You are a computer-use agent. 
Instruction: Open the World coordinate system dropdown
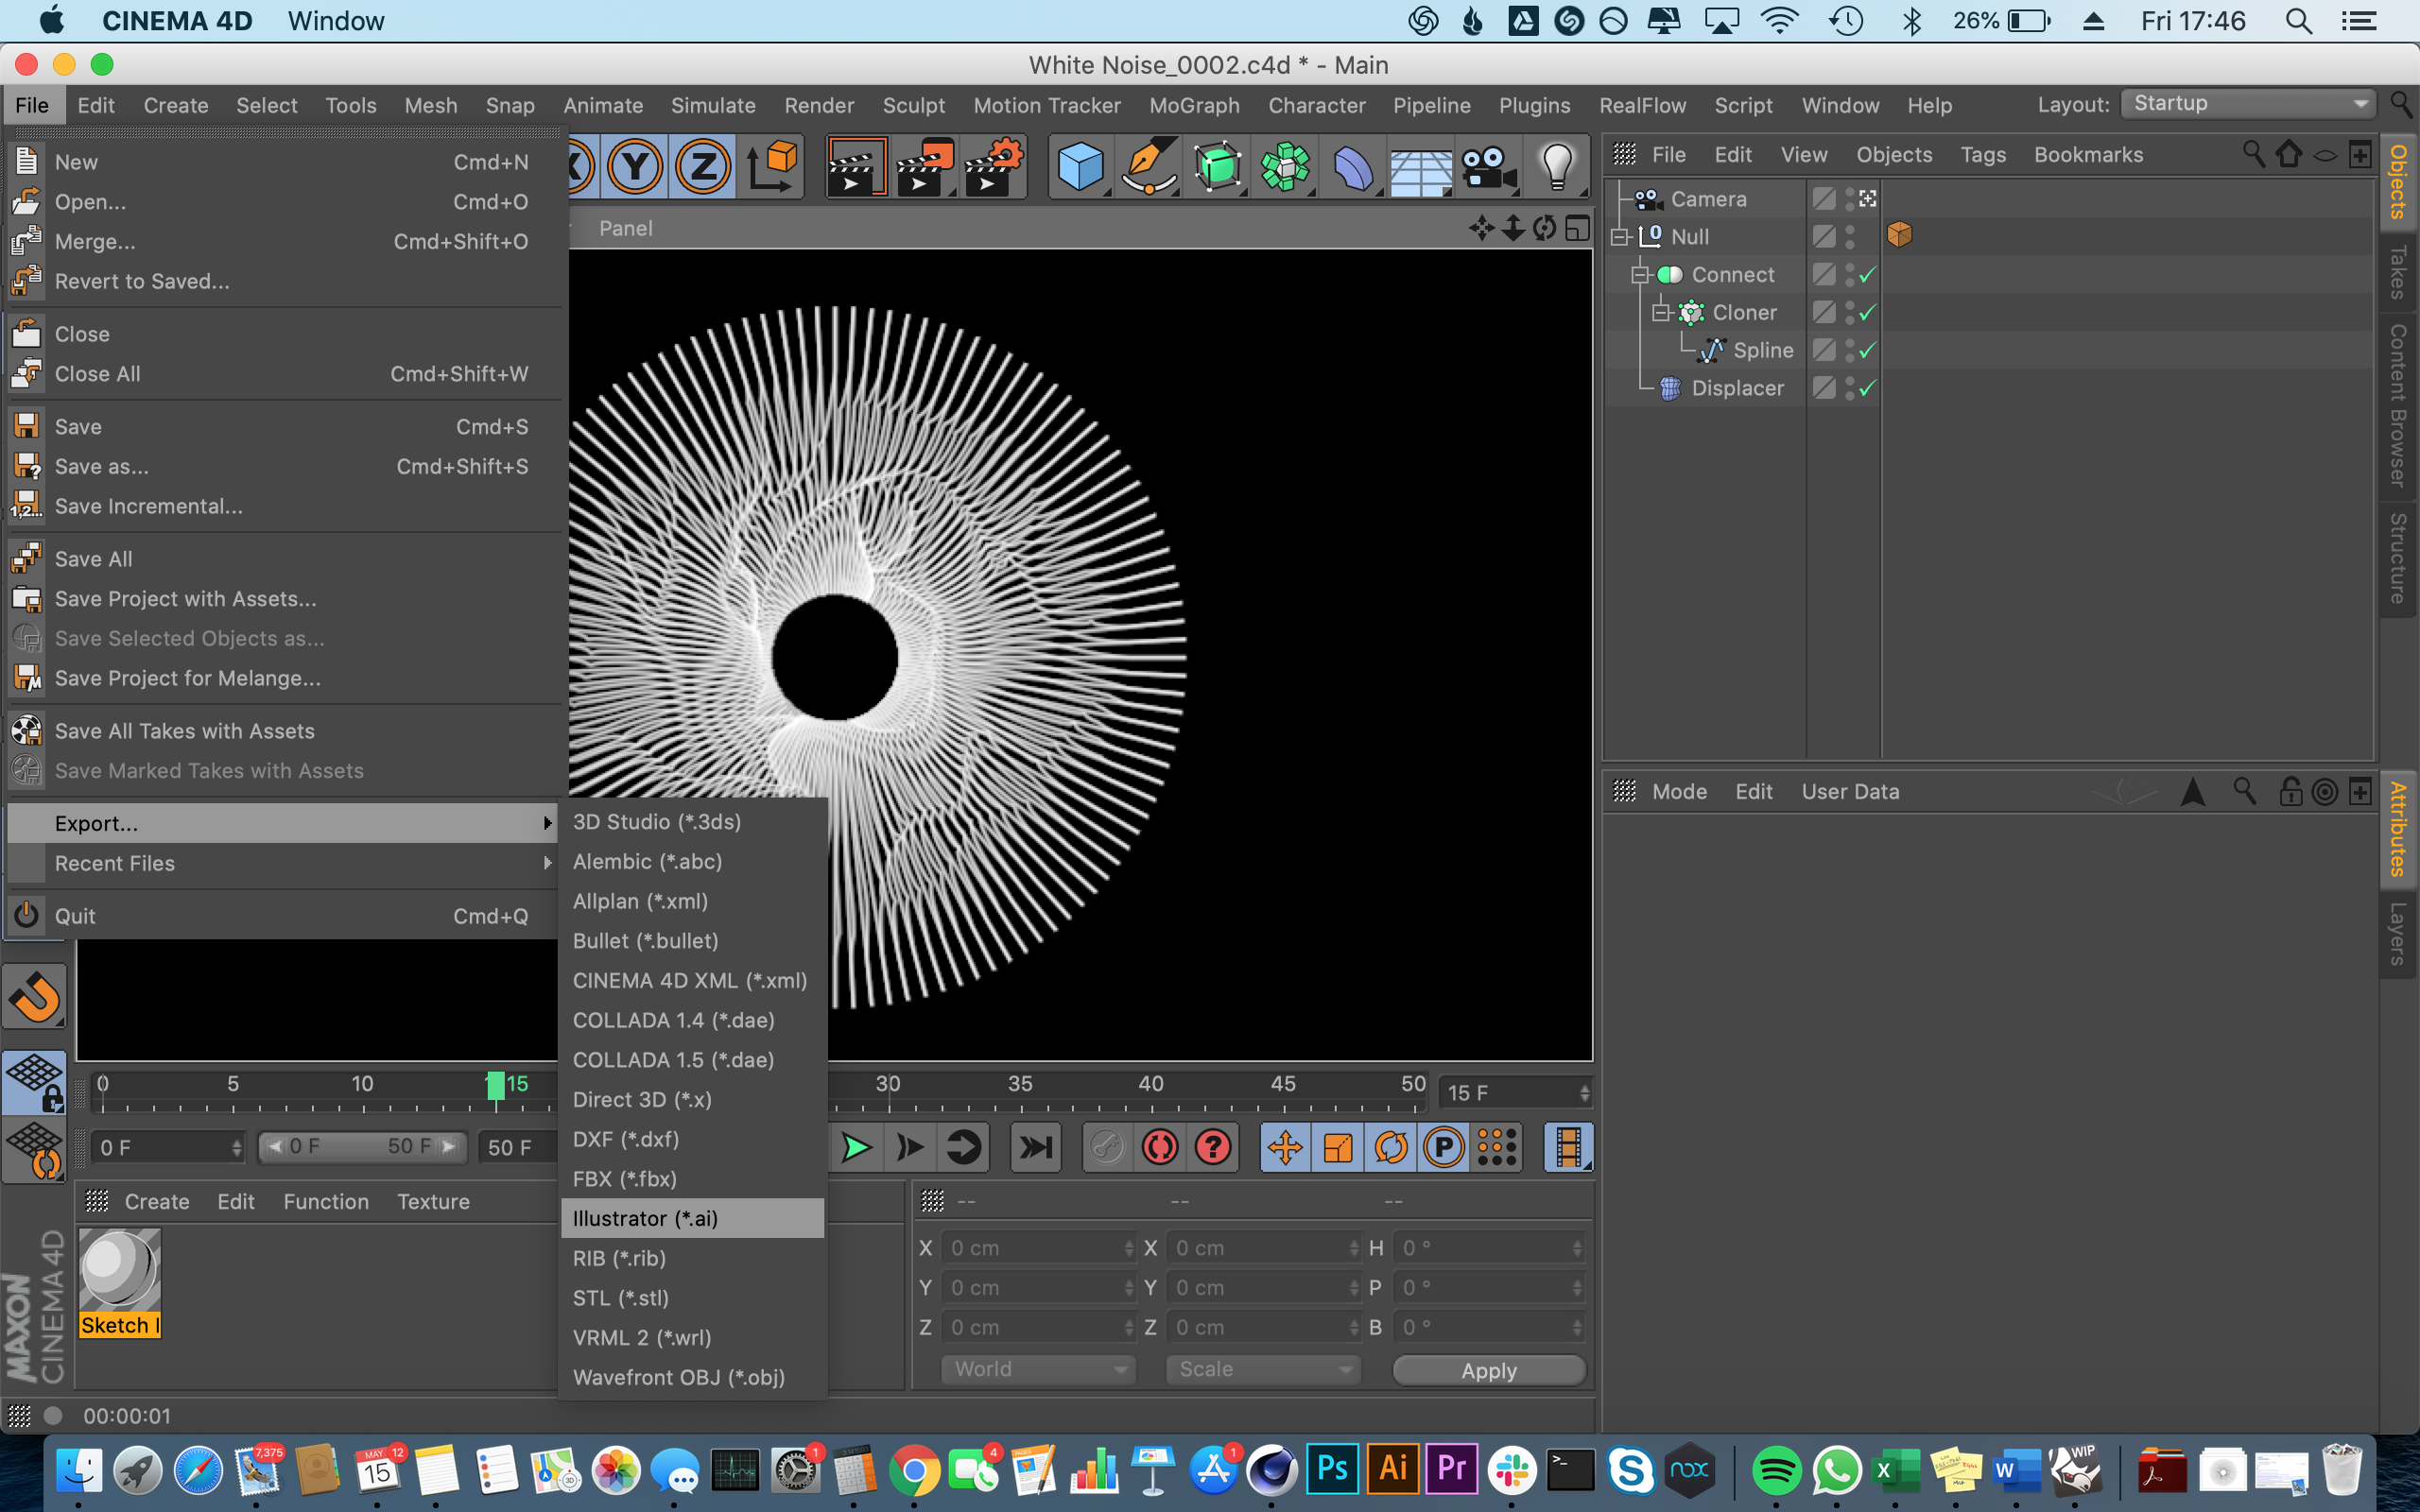point(1037,1369)
